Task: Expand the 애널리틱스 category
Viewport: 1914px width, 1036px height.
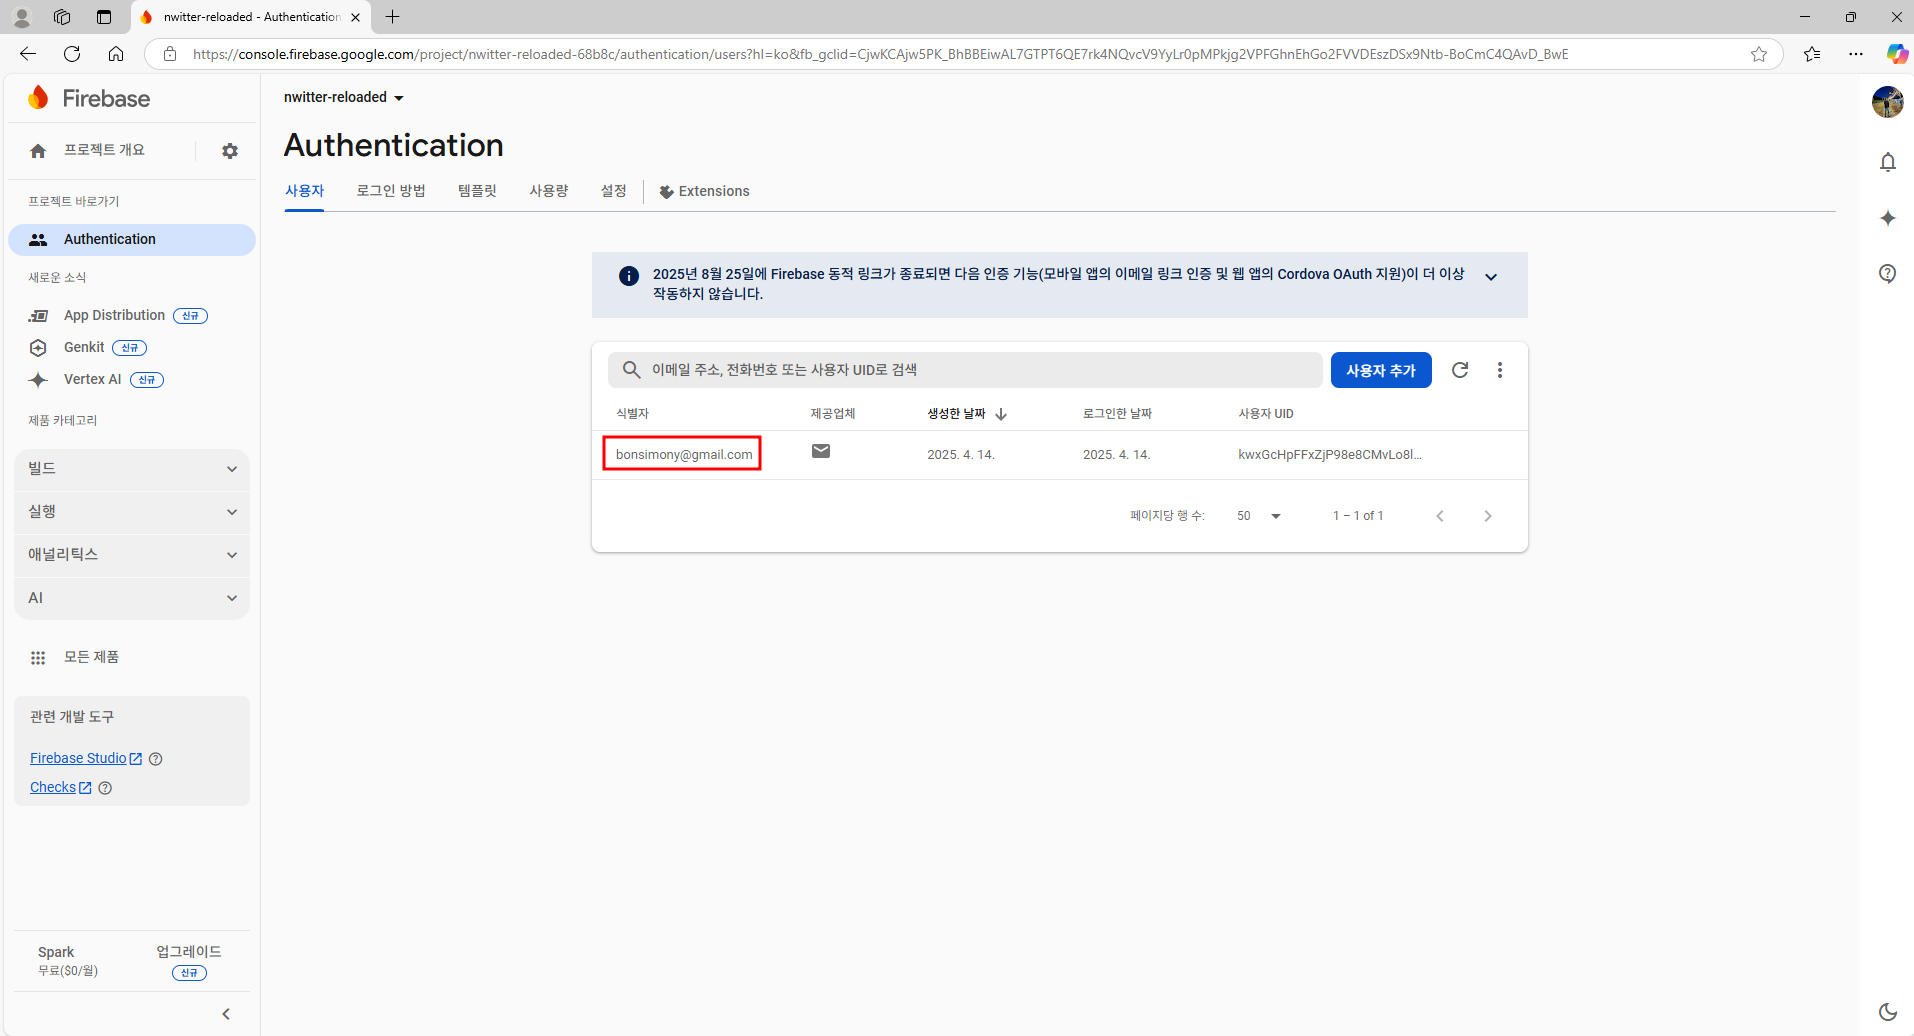Action: click(132, 555)
